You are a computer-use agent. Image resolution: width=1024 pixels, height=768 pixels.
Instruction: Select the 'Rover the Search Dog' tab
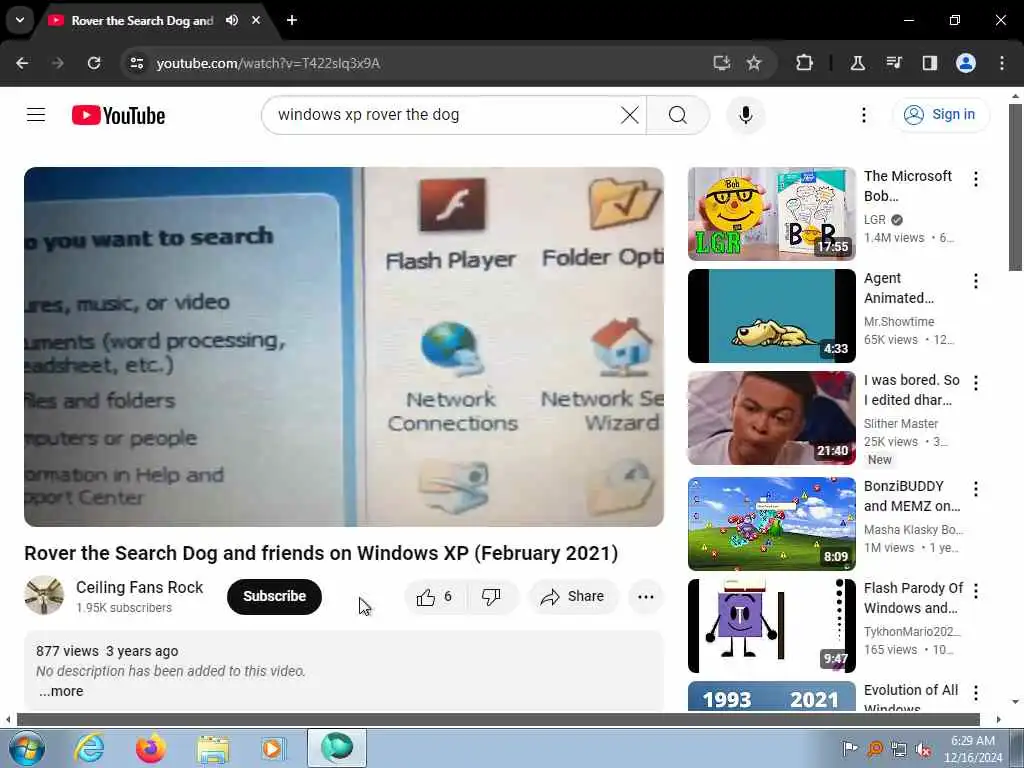pos(142,21)
